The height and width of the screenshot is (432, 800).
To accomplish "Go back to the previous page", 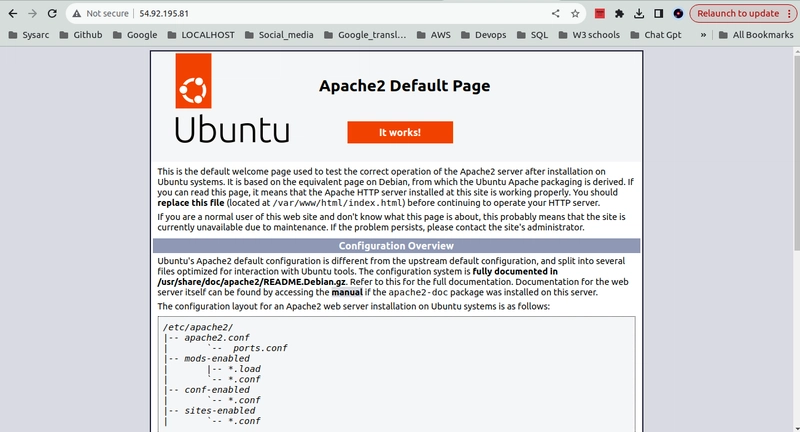I will [x=13, y=14].
